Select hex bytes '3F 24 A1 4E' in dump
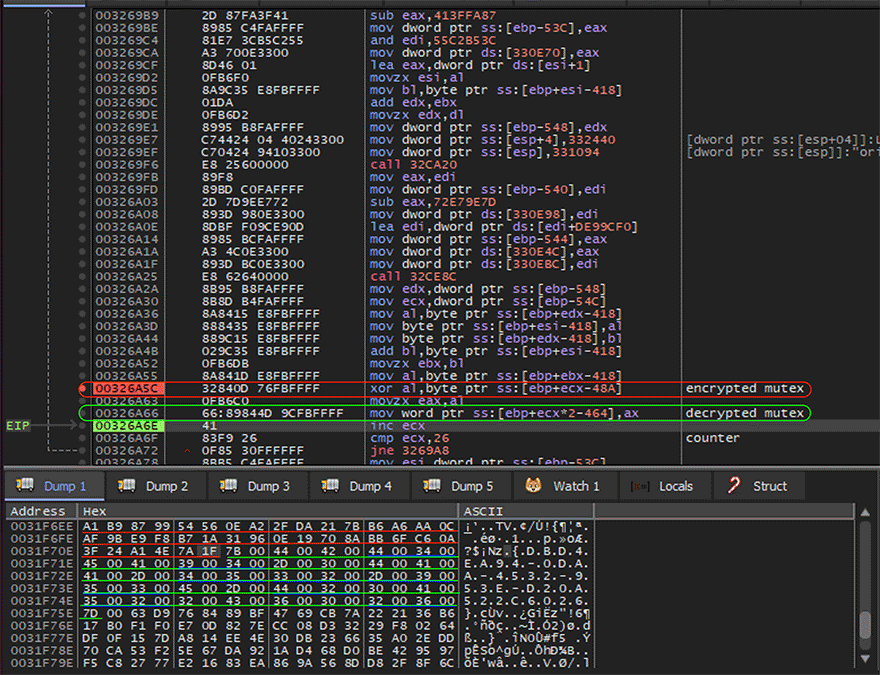The image size is (880, 675). tap(126, 551)
